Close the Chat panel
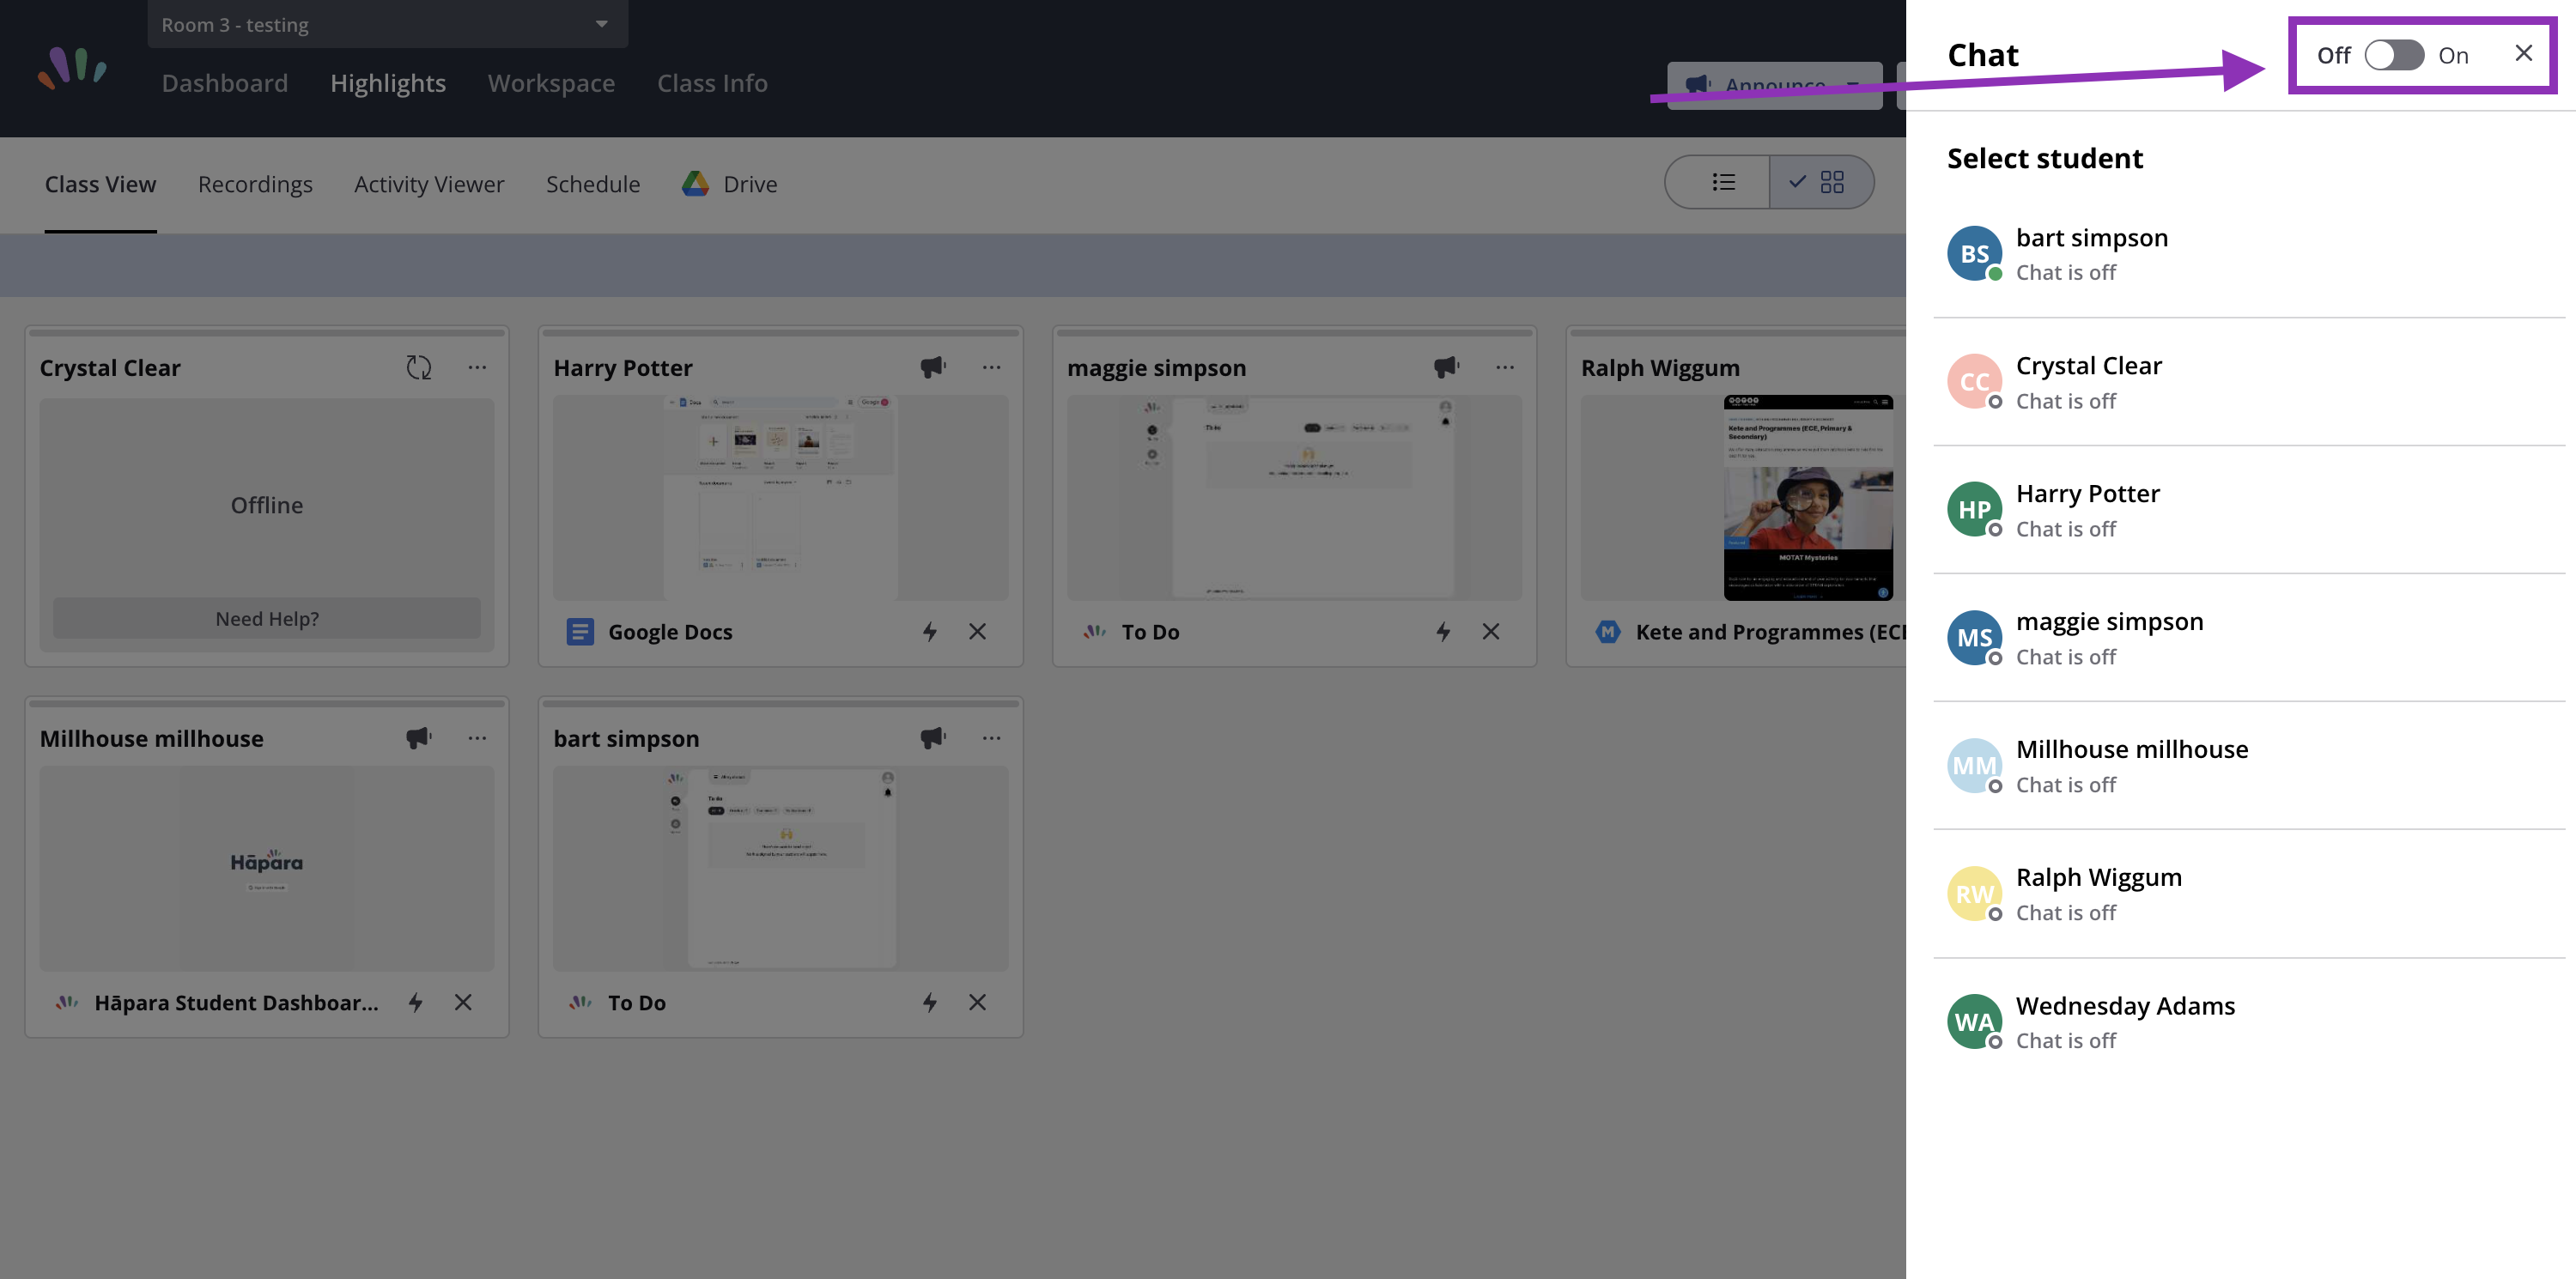The image size is (2576, 1279). [x=2523, y=54]
